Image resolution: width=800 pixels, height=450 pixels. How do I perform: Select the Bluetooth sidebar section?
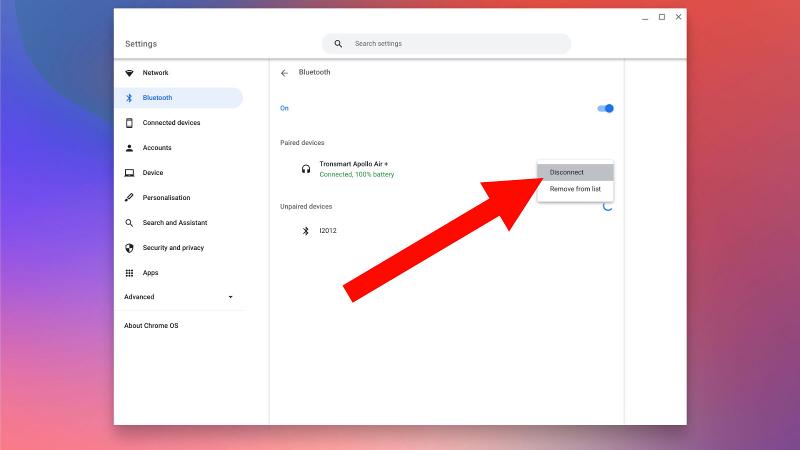(179, 98)
